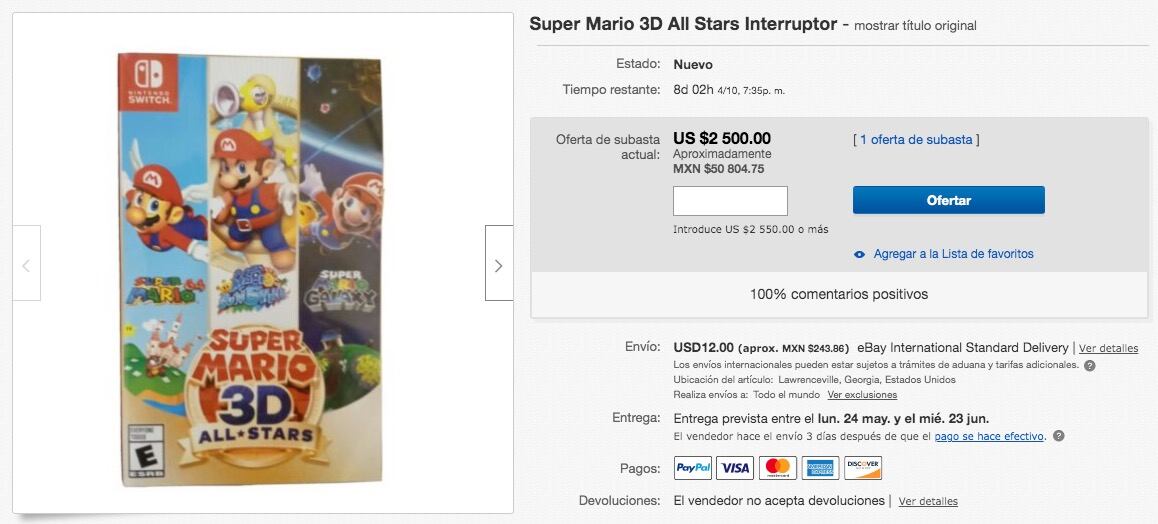Click the Discover card icon
This screenshot has width=1158, height=524.
click(x=862, y=468)
